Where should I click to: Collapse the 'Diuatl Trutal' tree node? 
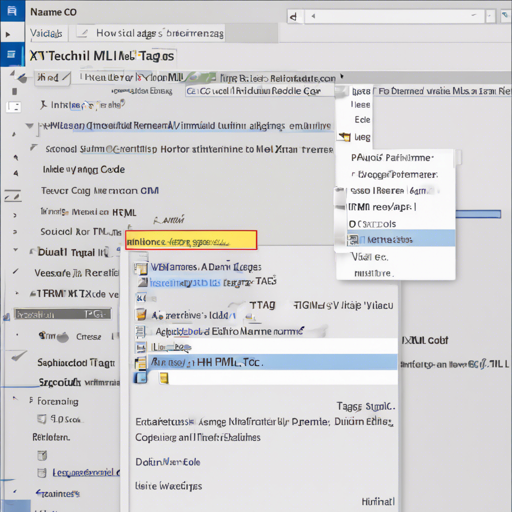15,249
